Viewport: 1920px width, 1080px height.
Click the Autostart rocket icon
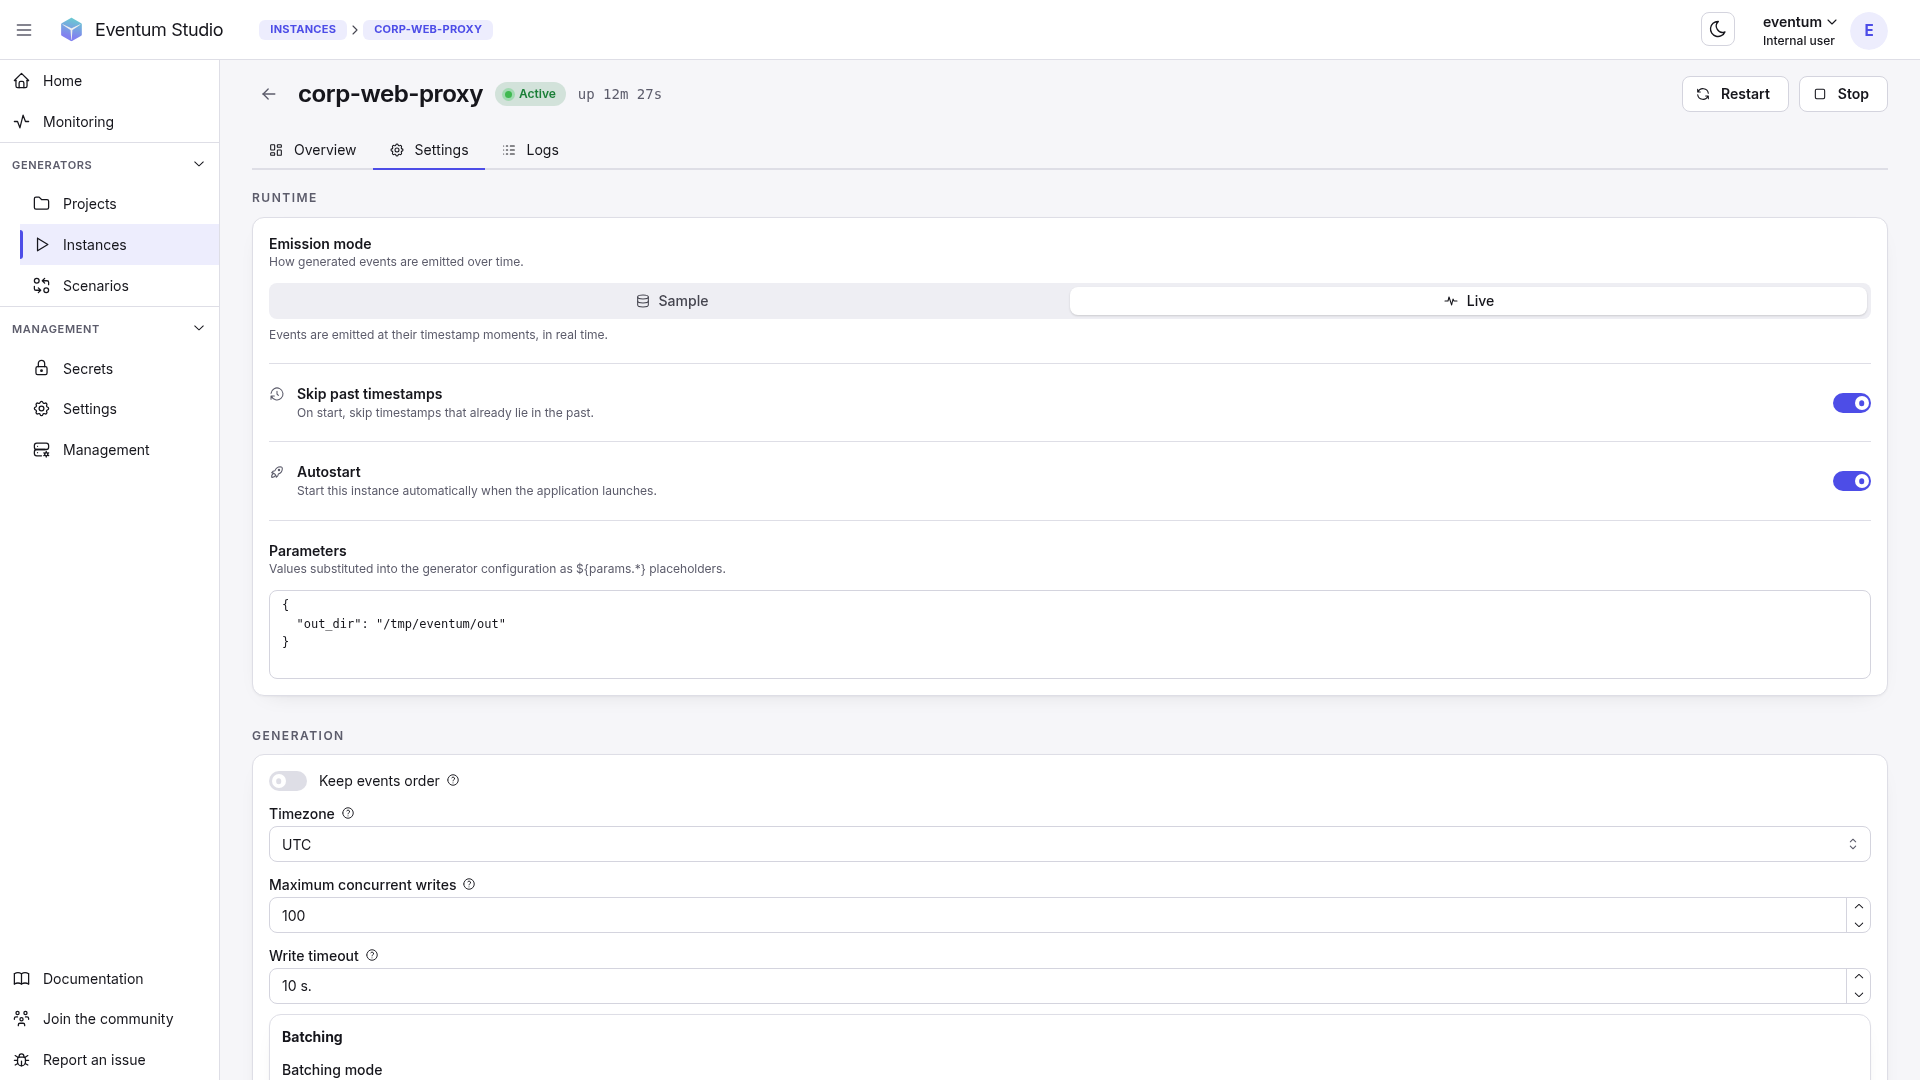(x=277, y=472)
